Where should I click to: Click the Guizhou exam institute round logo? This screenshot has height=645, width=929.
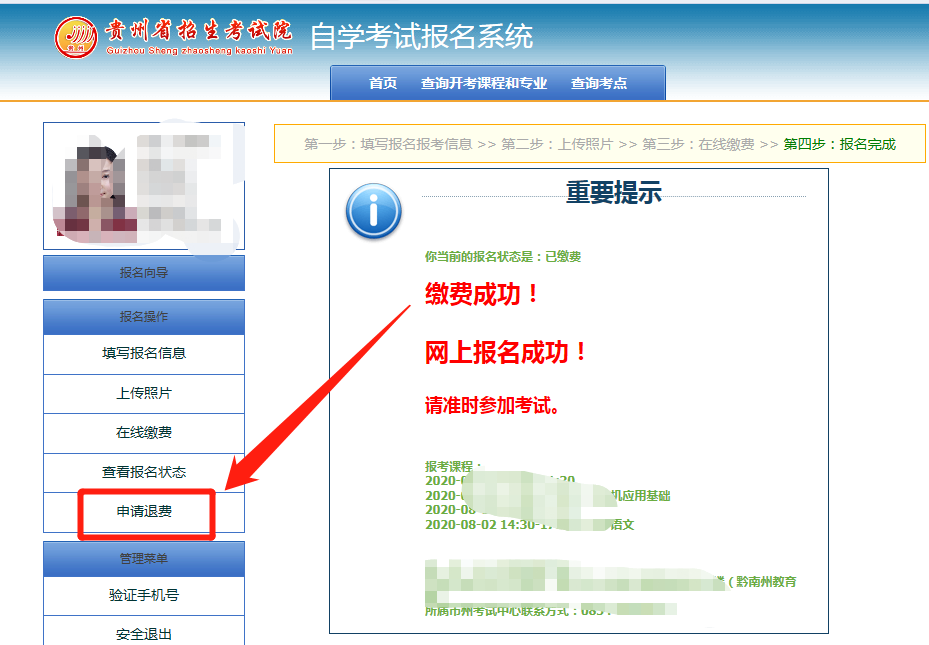(x=77, y=37)
